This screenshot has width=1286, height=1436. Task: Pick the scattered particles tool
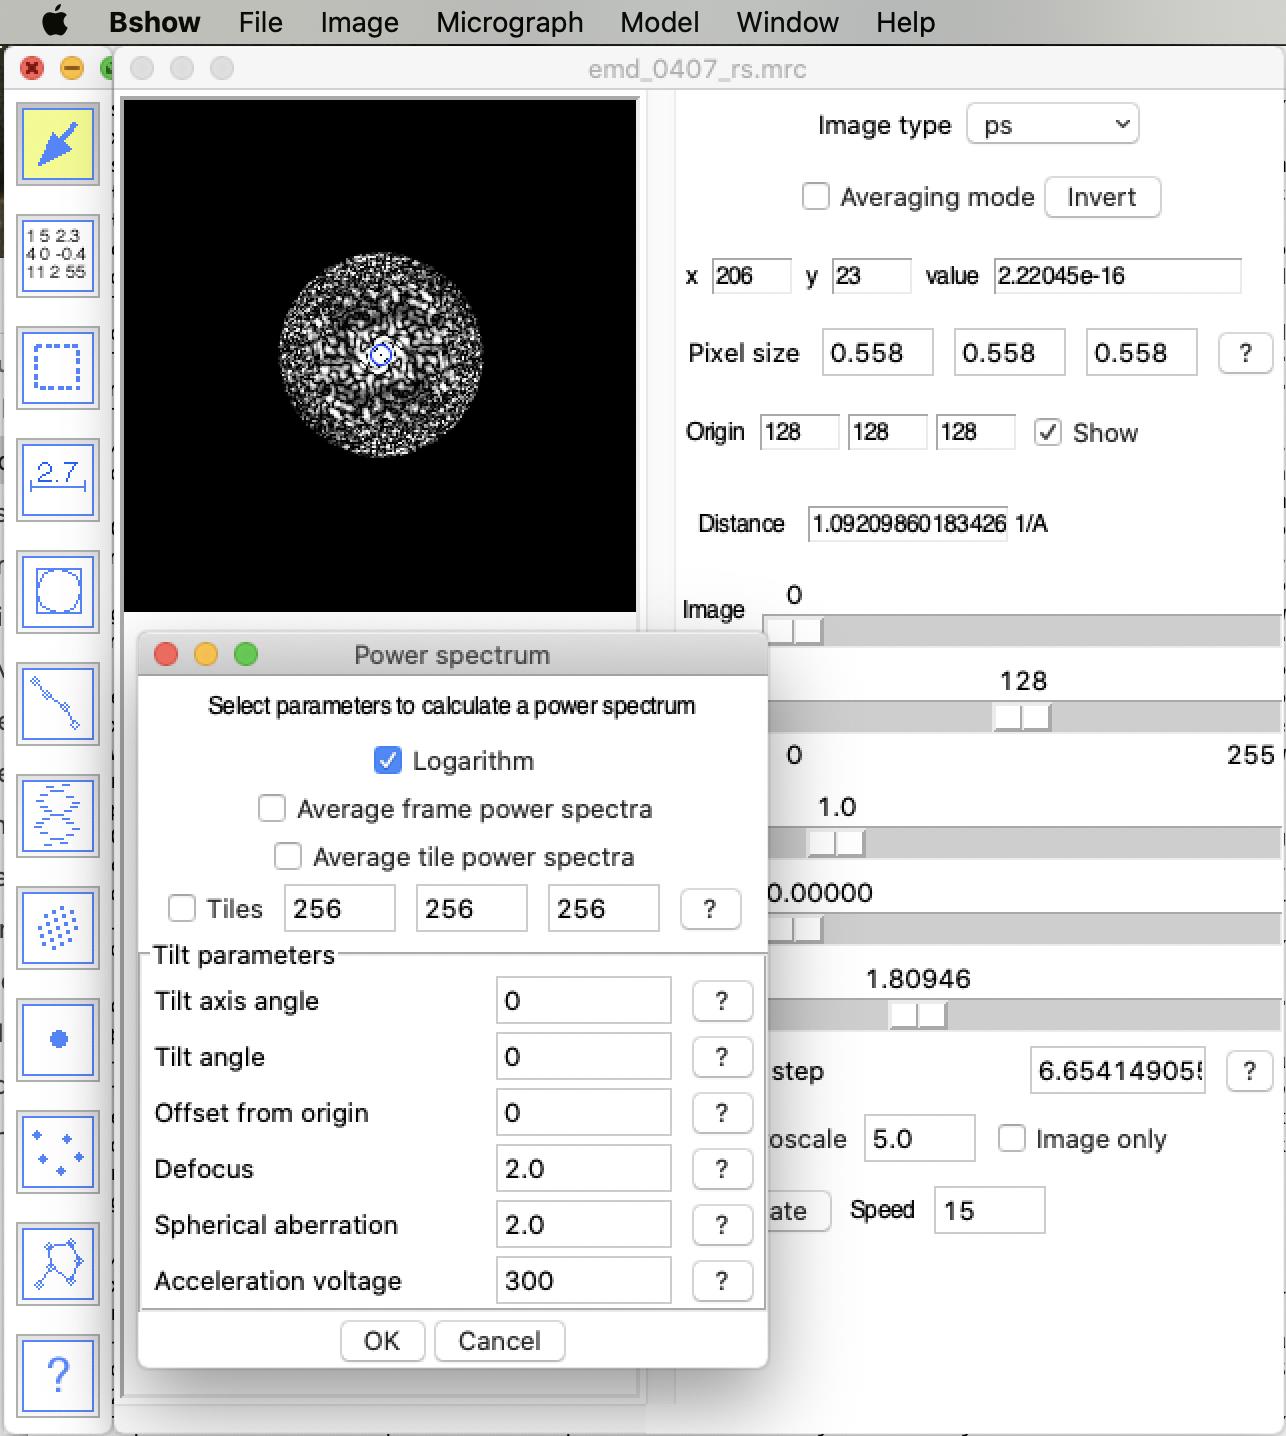coord(59,1152)
